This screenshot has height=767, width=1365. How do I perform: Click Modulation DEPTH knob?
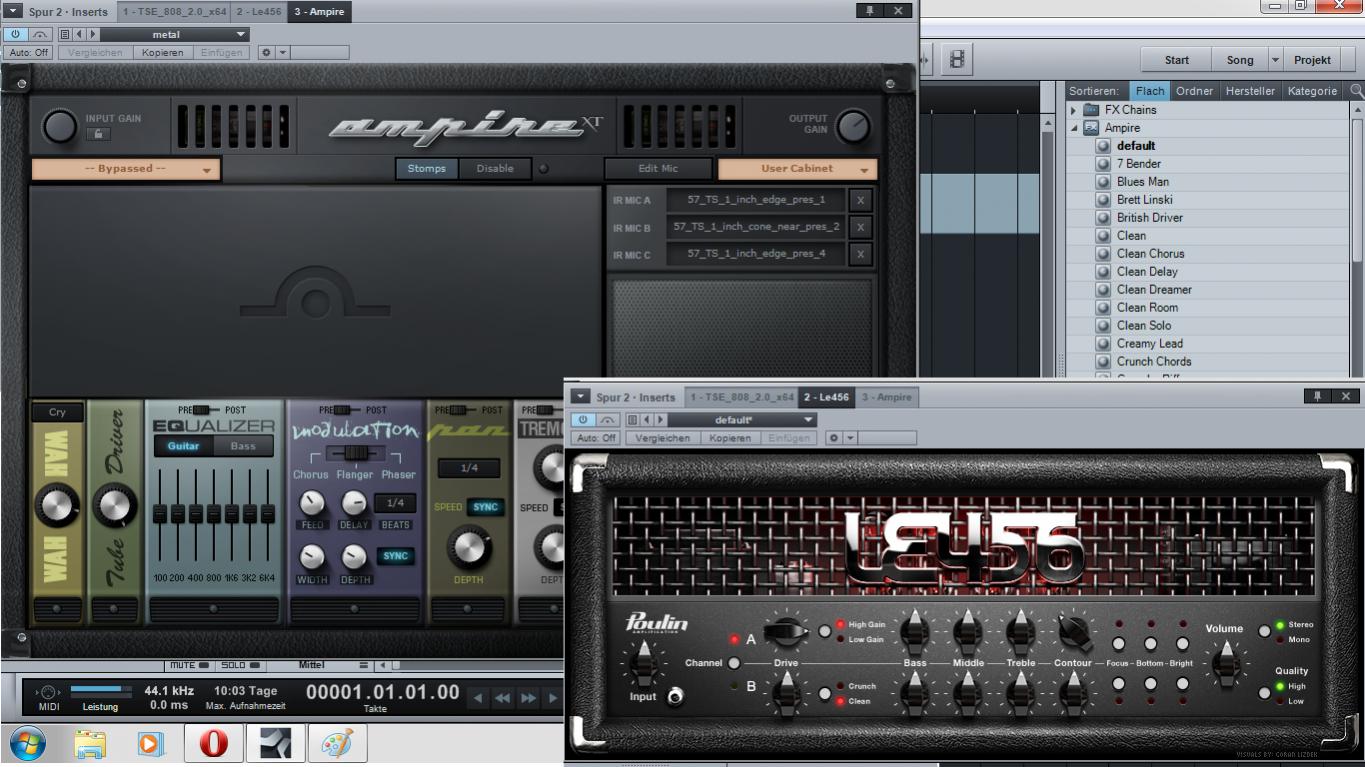pyautogui.click(x=354, y=557)
